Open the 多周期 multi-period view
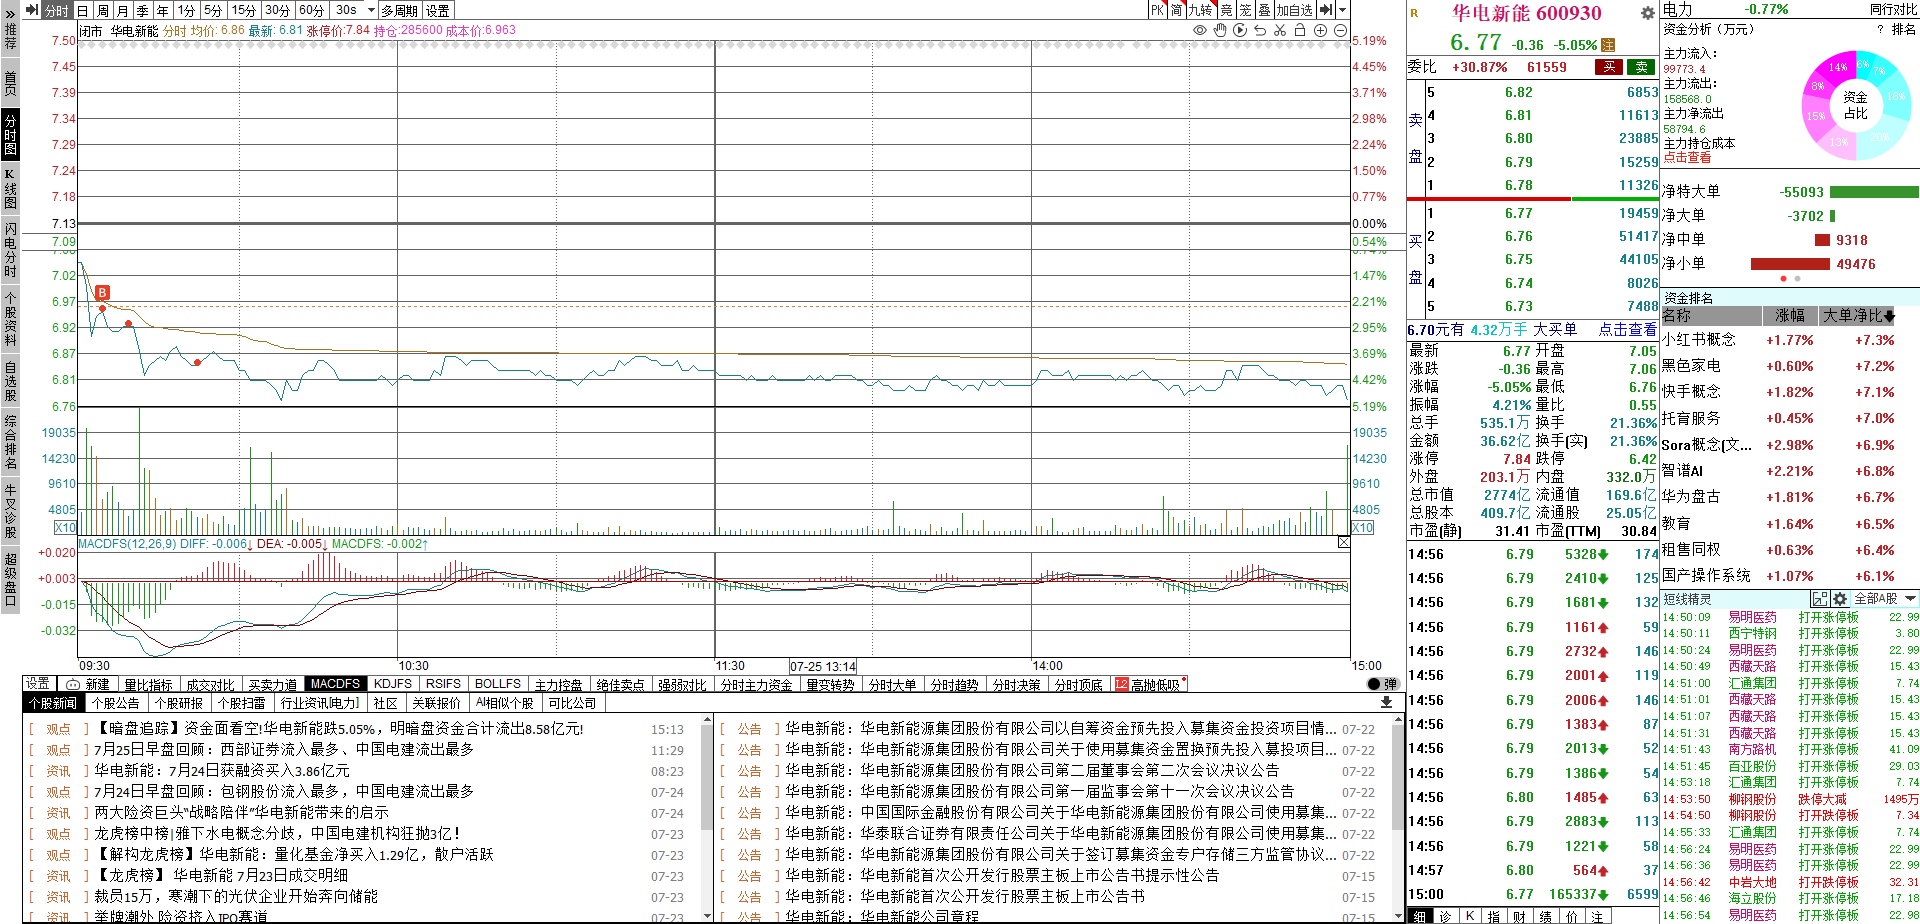The width and height of the screenshot is (1920, 924). point(399,10)
